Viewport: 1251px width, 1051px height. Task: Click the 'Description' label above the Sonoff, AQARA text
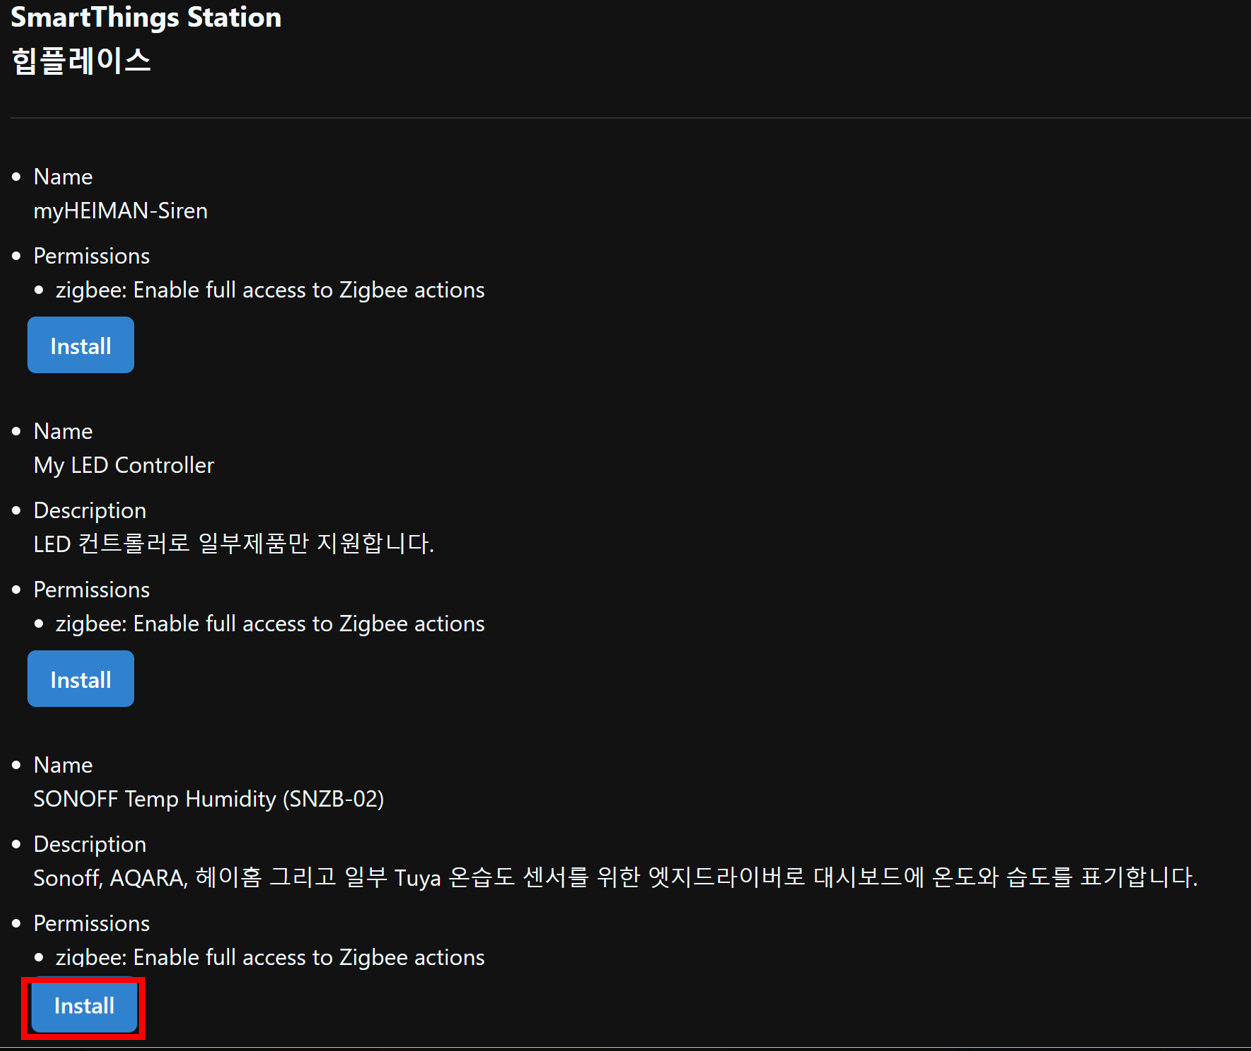(x=89, y=844)
